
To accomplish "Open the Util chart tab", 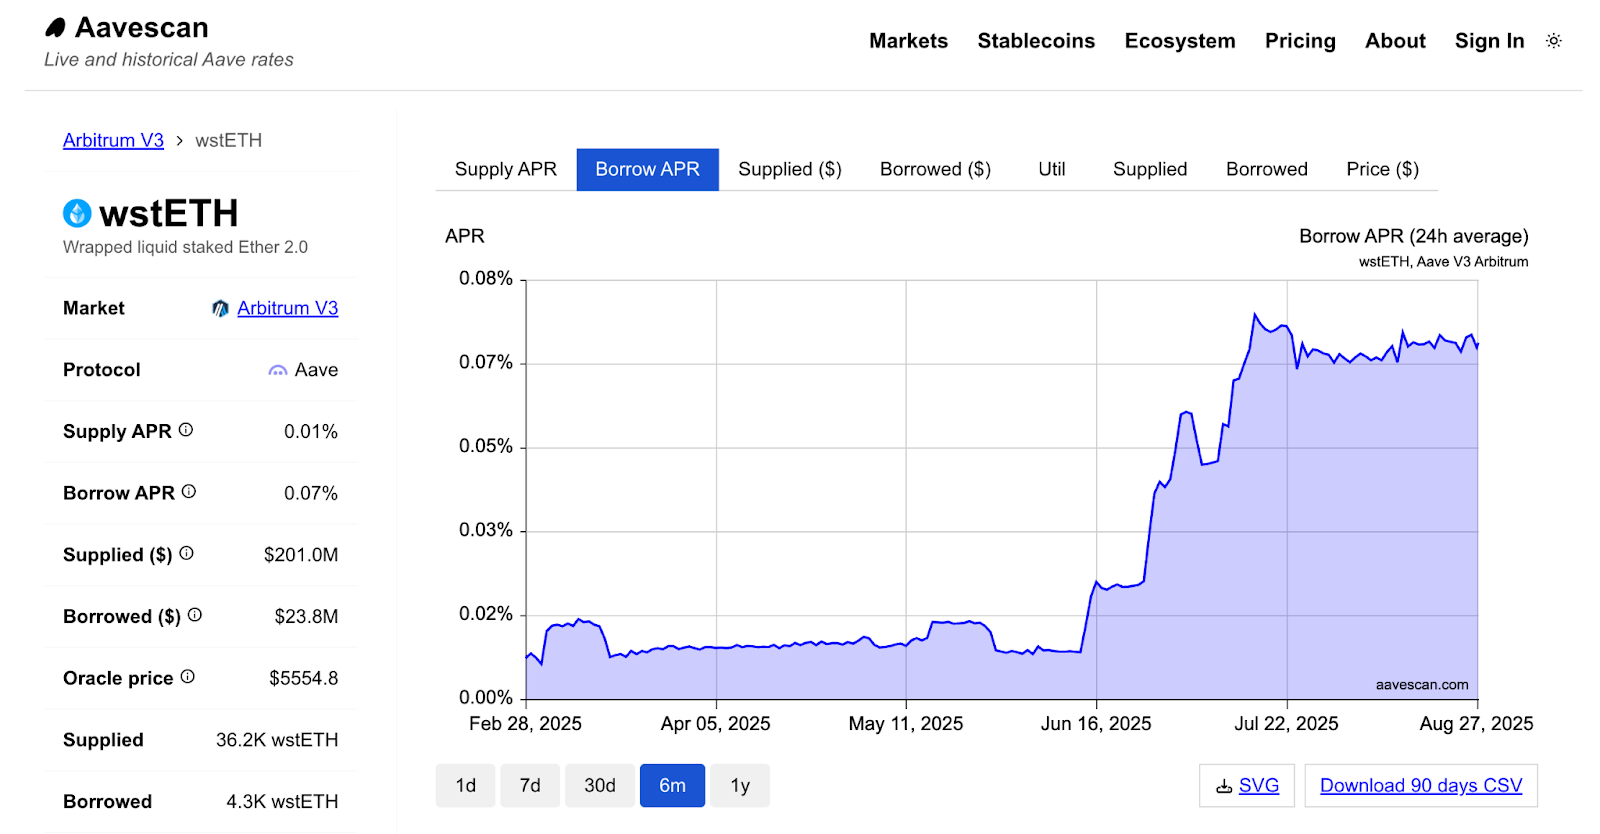I will coord(1051,170).
